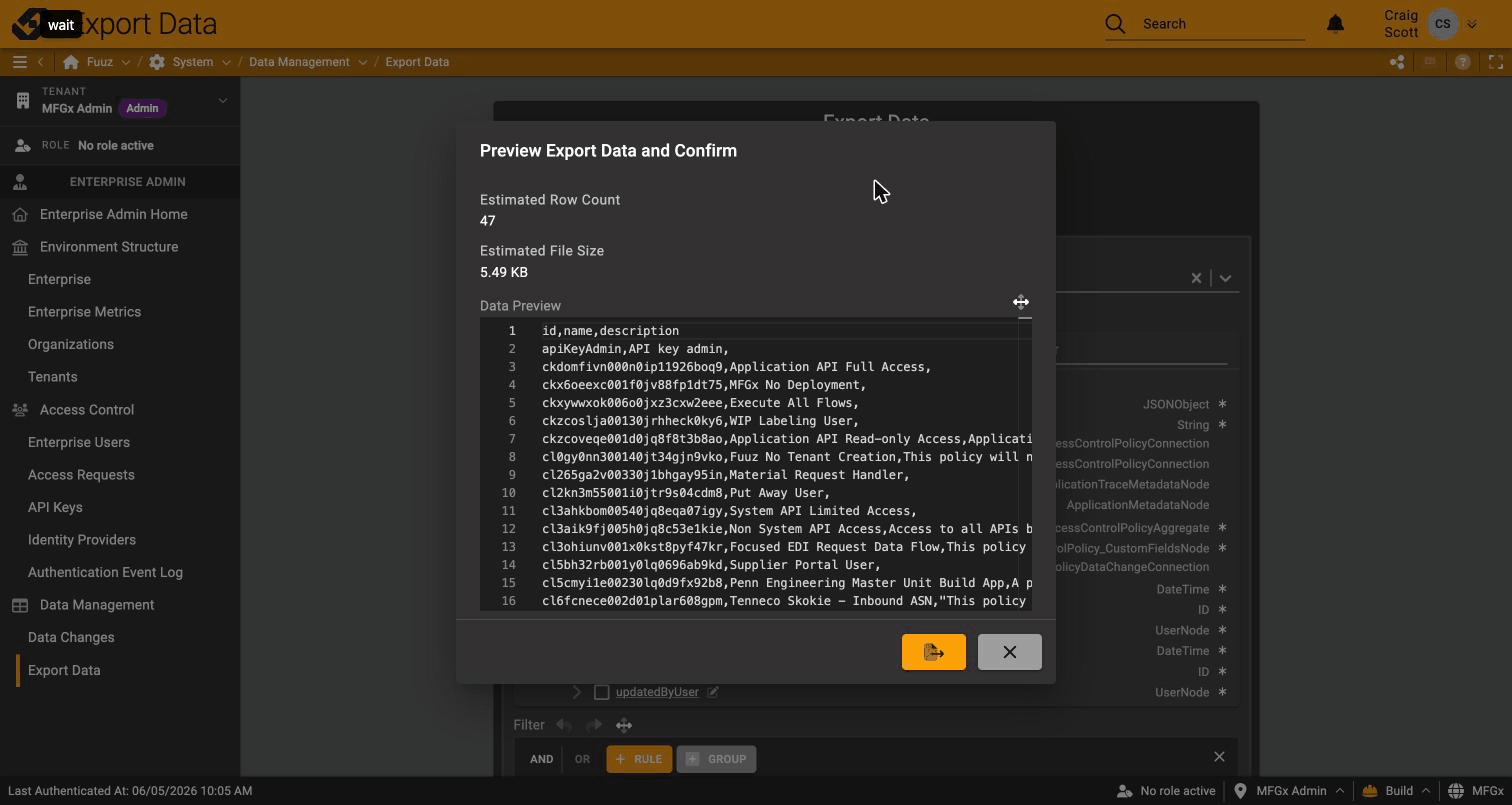1512x805 pixels.
Task: Add a filter RULE
Action: [x=639, y=759]
